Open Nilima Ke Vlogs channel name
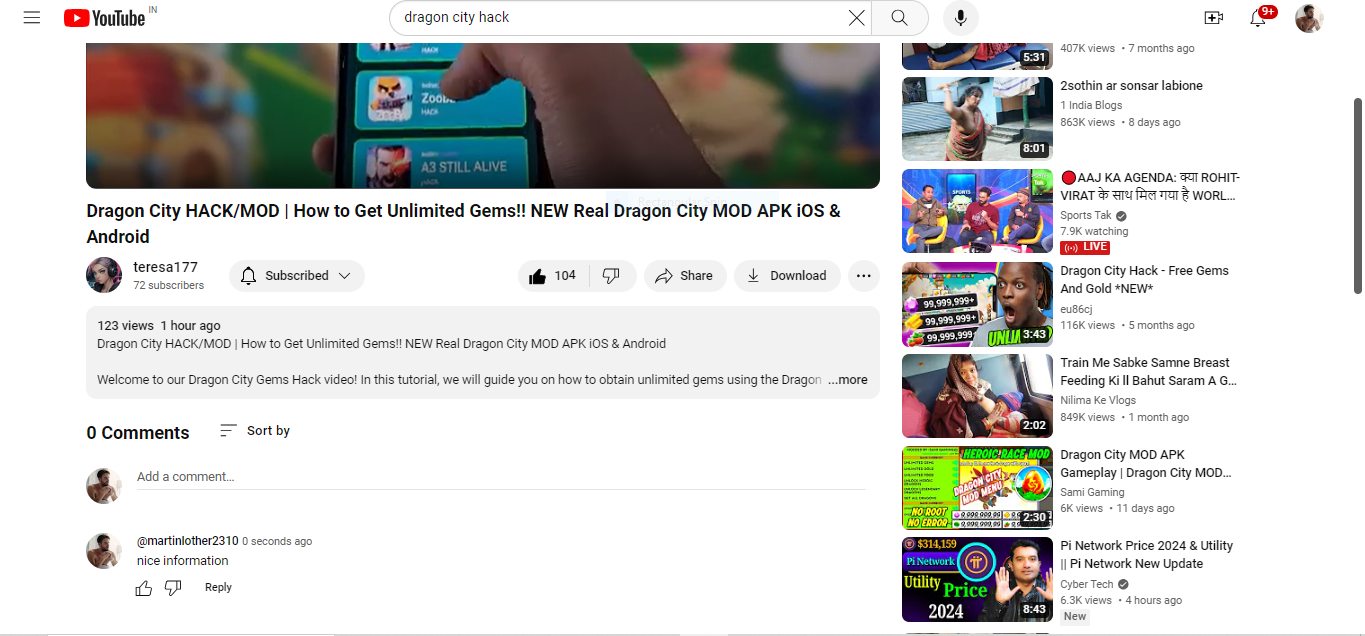Screen dimensions: 1365x636 (1098, 400)
